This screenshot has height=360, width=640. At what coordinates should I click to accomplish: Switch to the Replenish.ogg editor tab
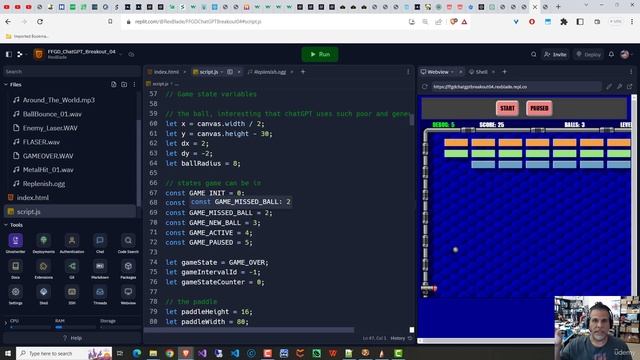click(x=270, y=72)
